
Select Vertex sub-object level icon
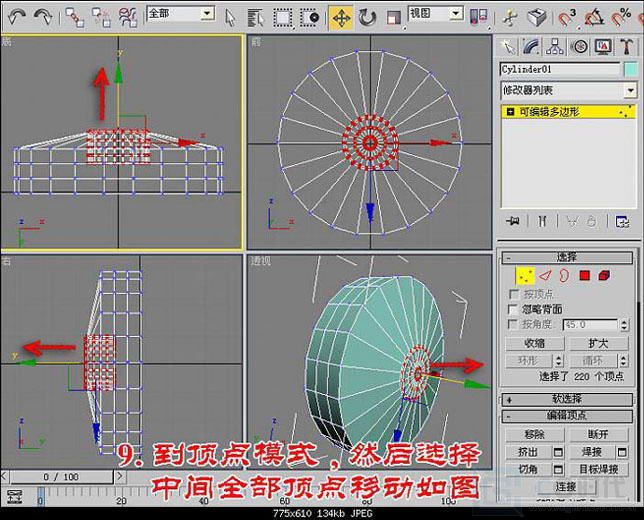tap(524, 276)
